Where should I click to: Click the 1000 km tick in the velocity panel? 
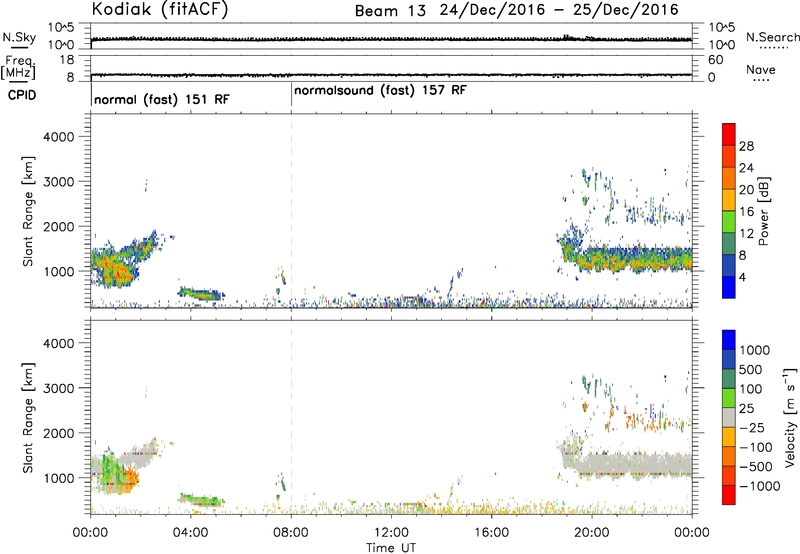tap(58, 478)
